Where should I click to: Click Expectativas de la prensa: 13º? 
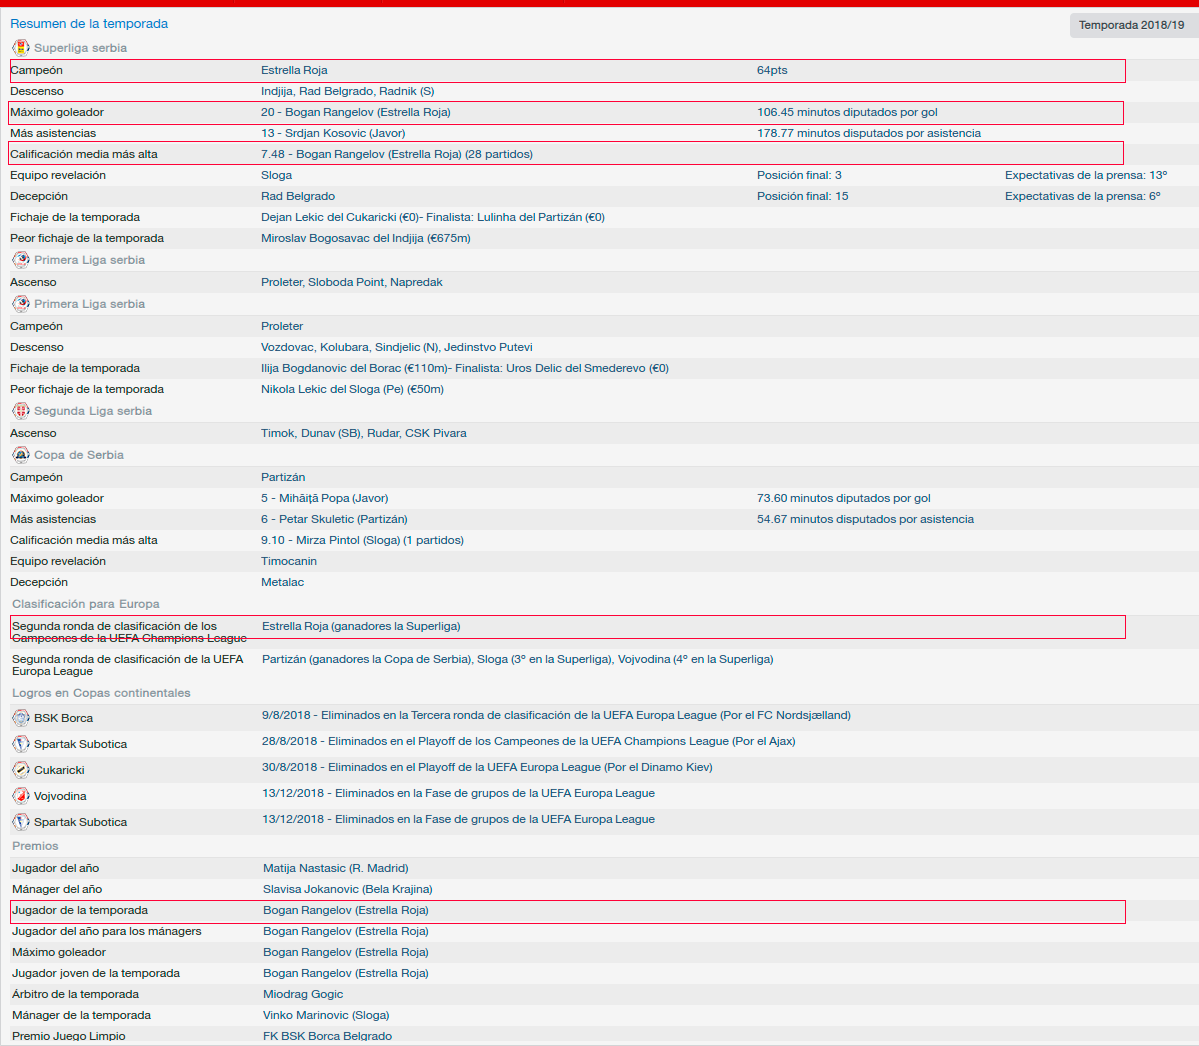(x=1086, y=175)
